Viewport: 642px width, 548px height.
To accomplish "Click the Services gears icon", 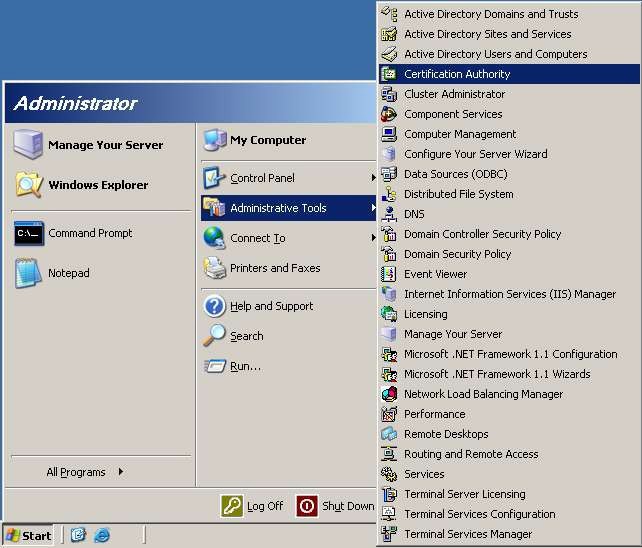I will [389, 474].
